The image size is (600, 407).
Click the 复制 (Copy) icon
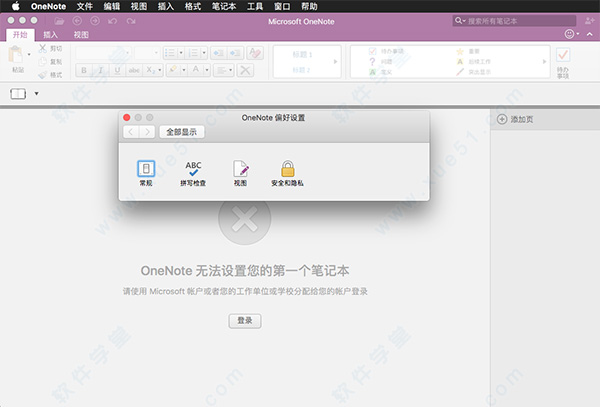pos(42,62)
